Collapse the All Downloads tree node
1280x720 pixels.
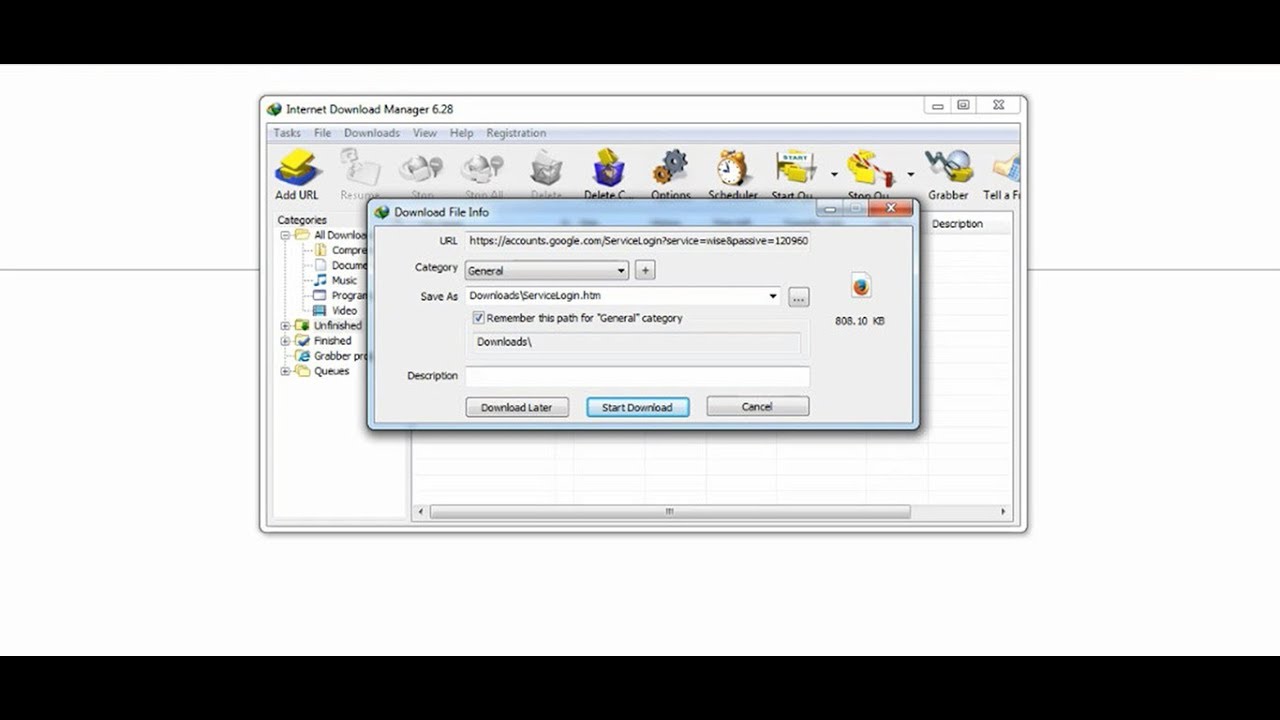tap(285, 235)
